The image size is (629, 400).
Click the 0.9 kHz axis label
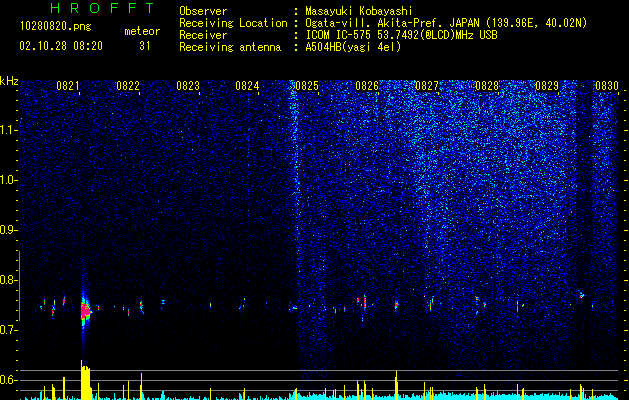tap(9, 230)
